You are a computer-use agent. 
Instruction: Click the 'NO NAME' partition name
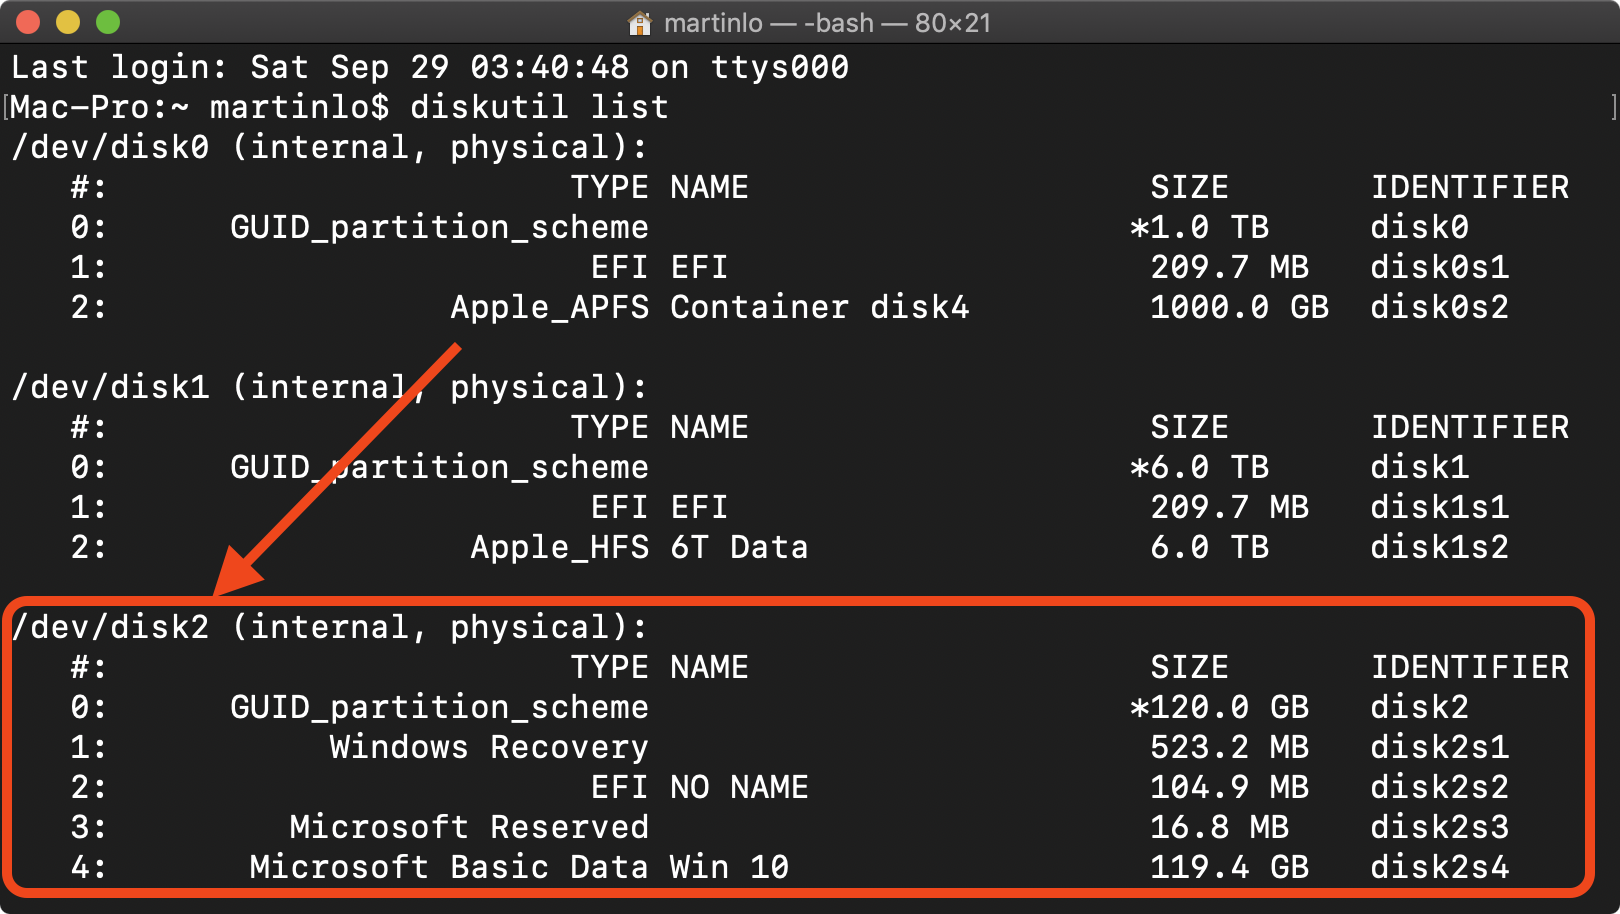pyautogui.click(x=739, y=787)
